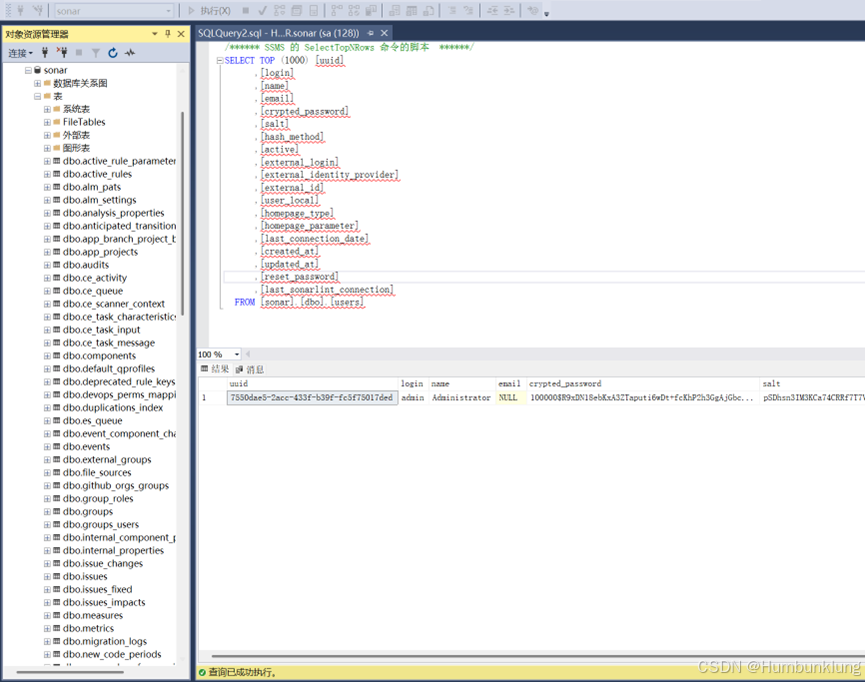Select the uuid cell 7550dae5-2acc...
The image size is (865, 682).
coord(312,397)
